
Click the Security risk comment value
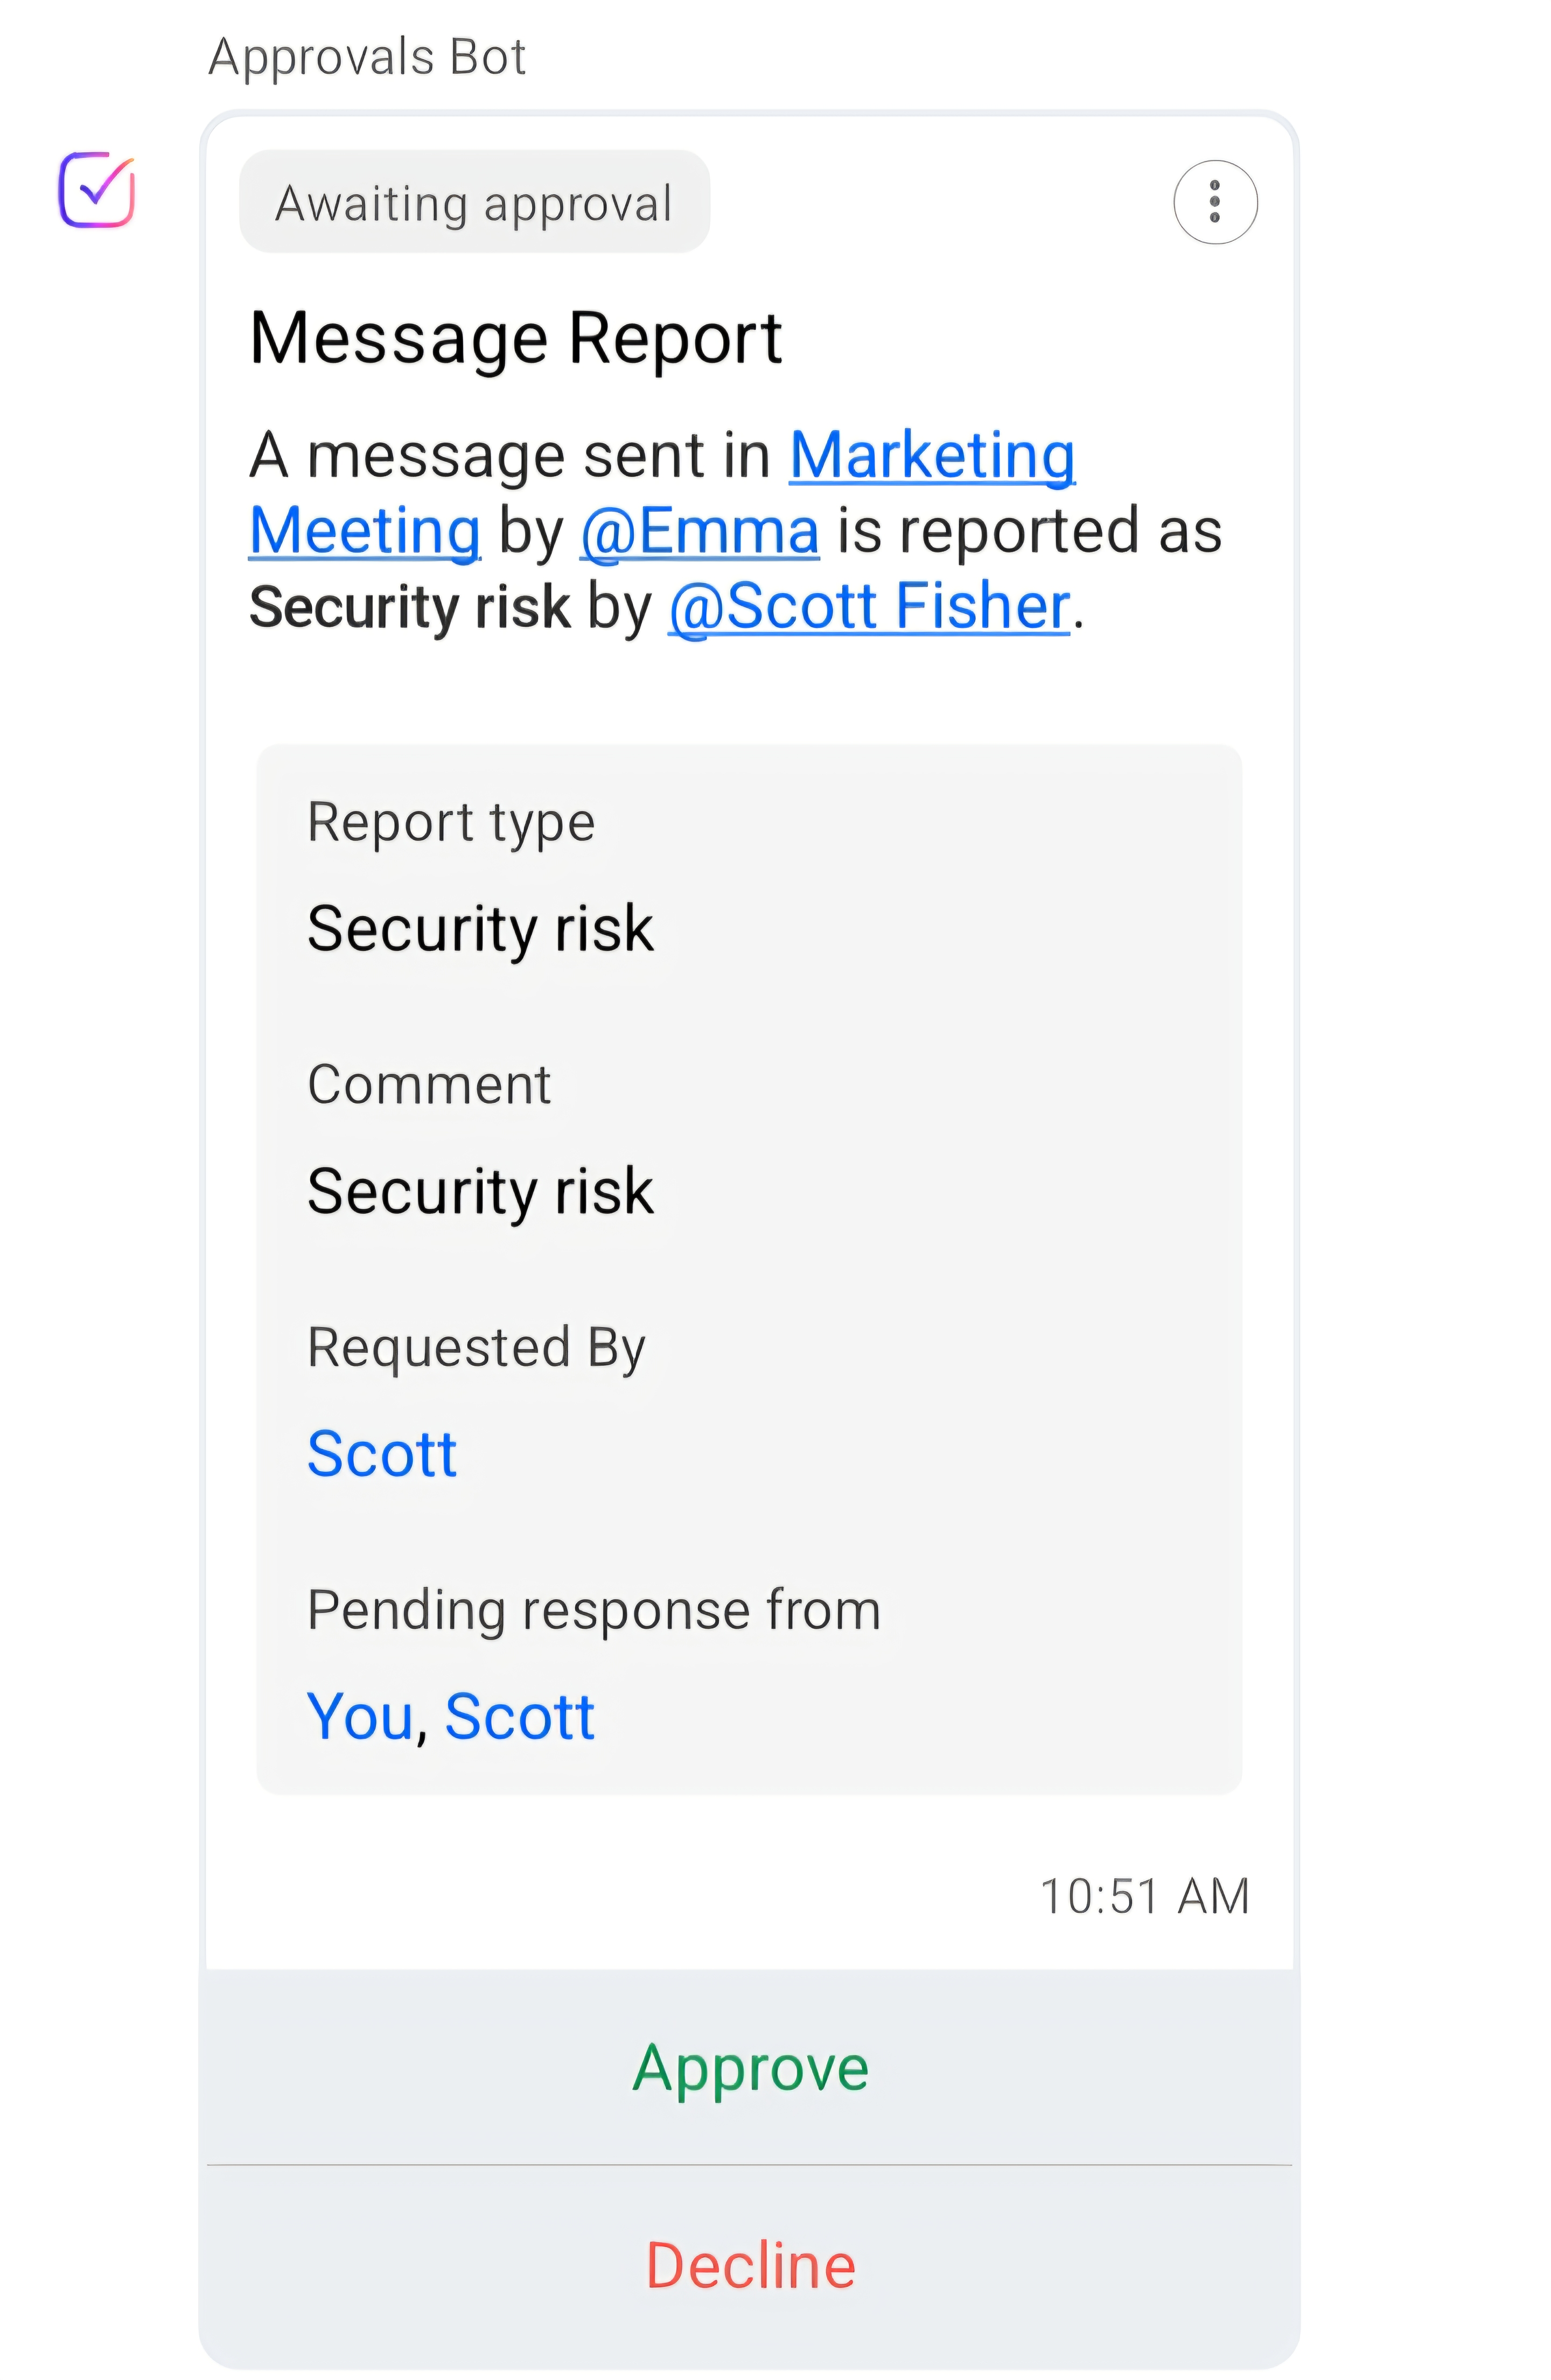pos(480,1191)
